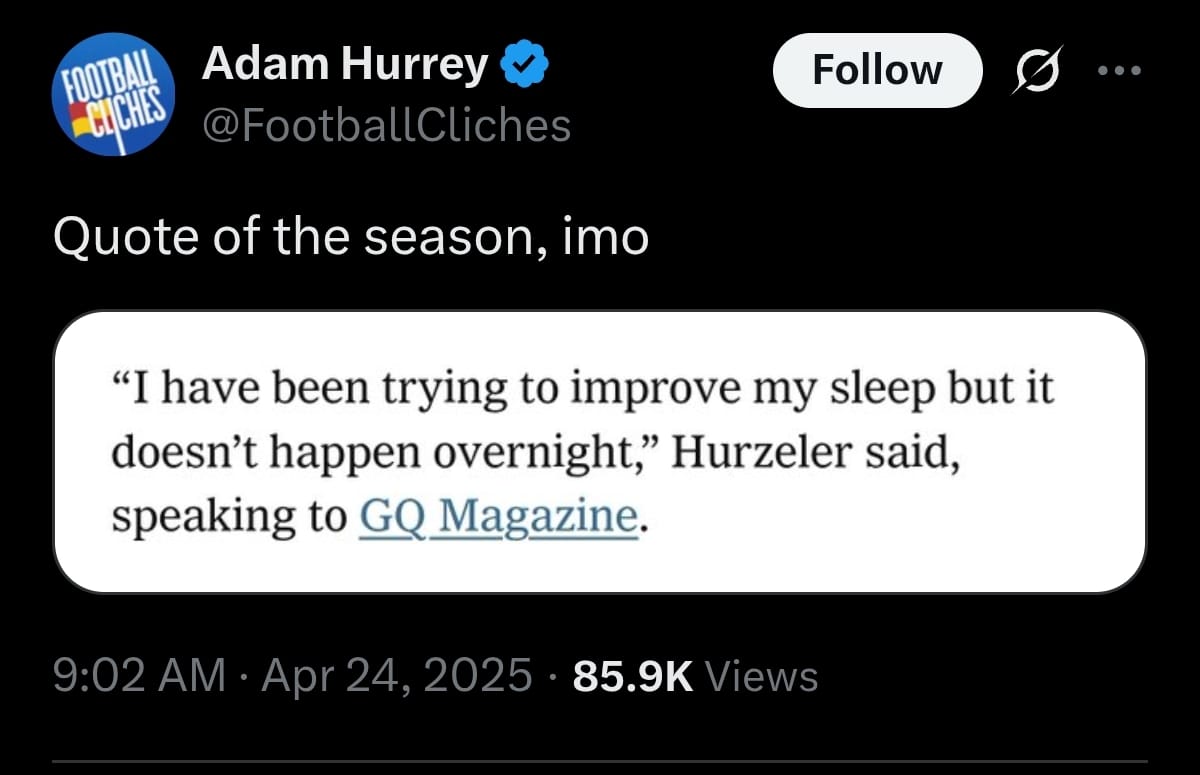Open the embedded quote screenshot image
This screenshot has height=775, width=1200.
pyautogui.click(x=599, y=451)
